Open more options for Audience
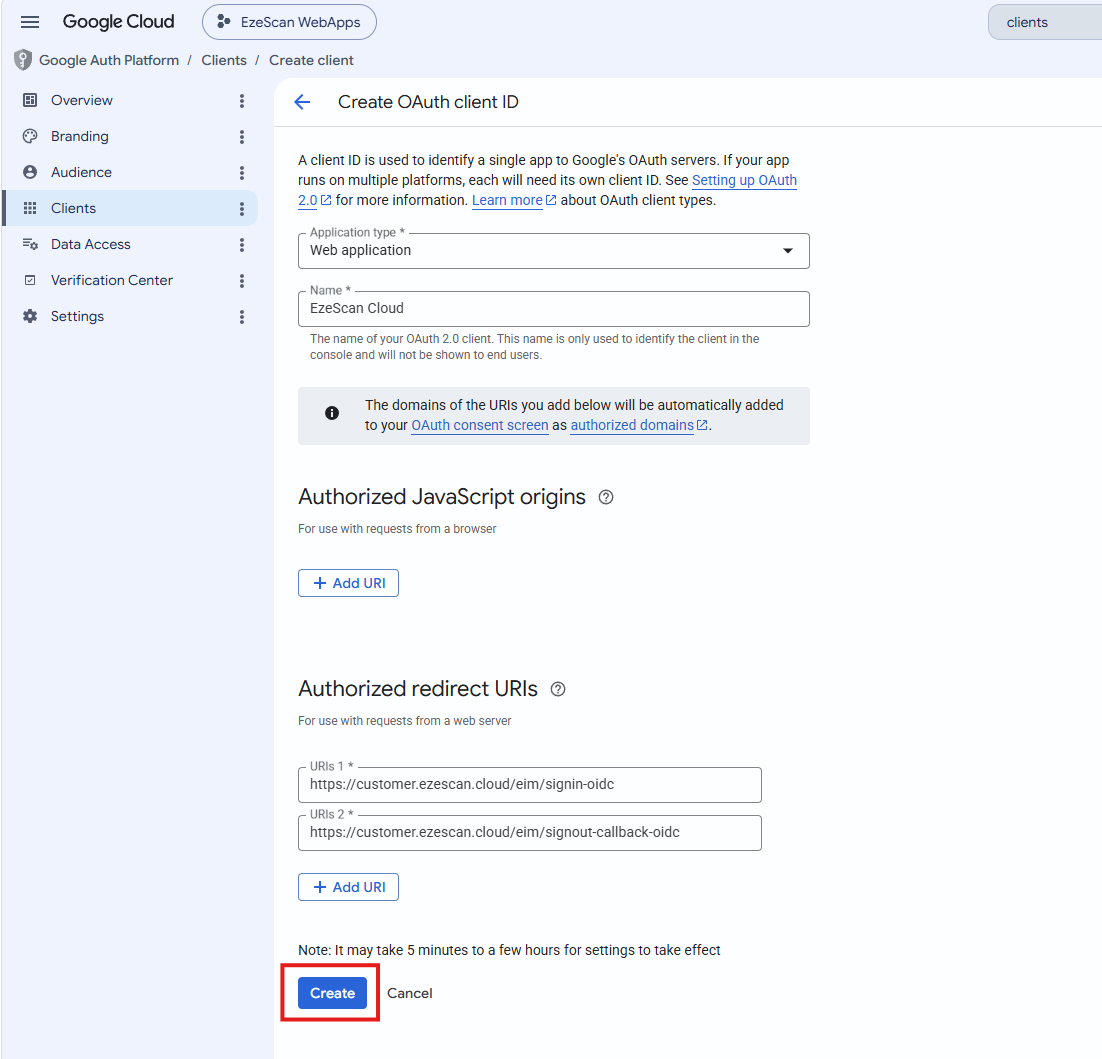The height and width of the screenshot is (1059, 1102). coord(242,173)
